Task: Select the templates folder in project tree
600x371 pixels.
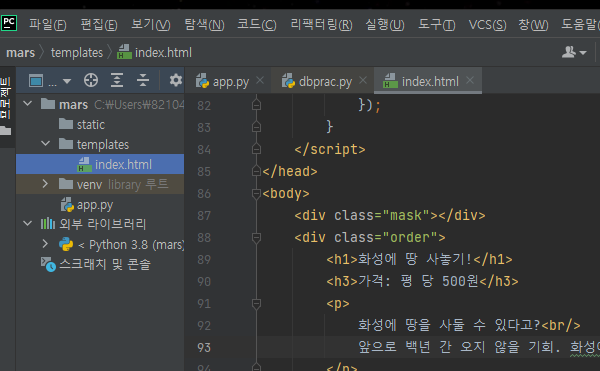Action: click(100, 144)
